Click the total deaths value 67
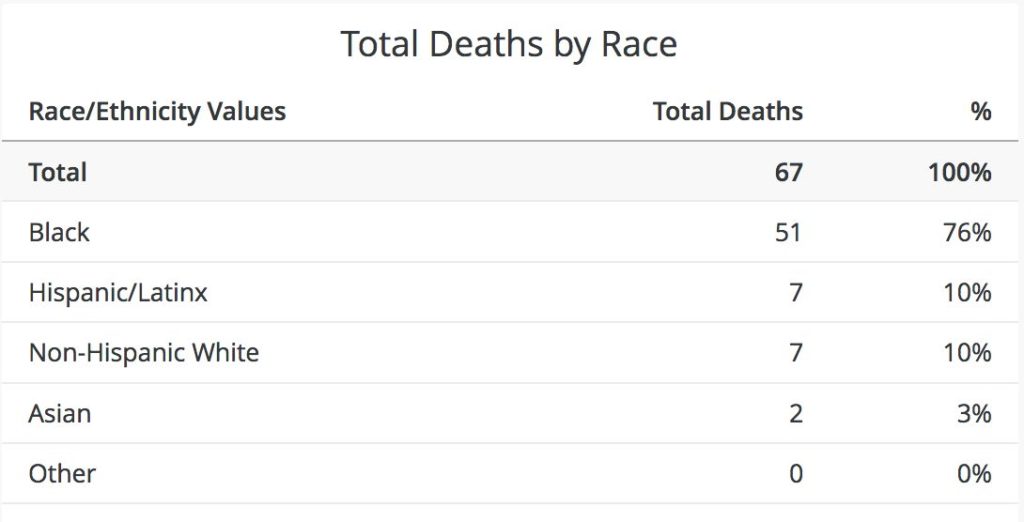 [x=788, y=172]
